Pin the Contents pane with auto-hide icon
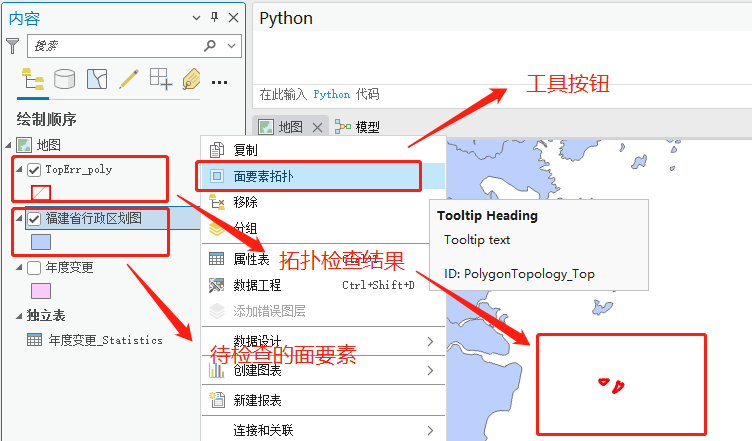Image resolution: width=752 pixels, height=441 pixels. tap(214, 18)
